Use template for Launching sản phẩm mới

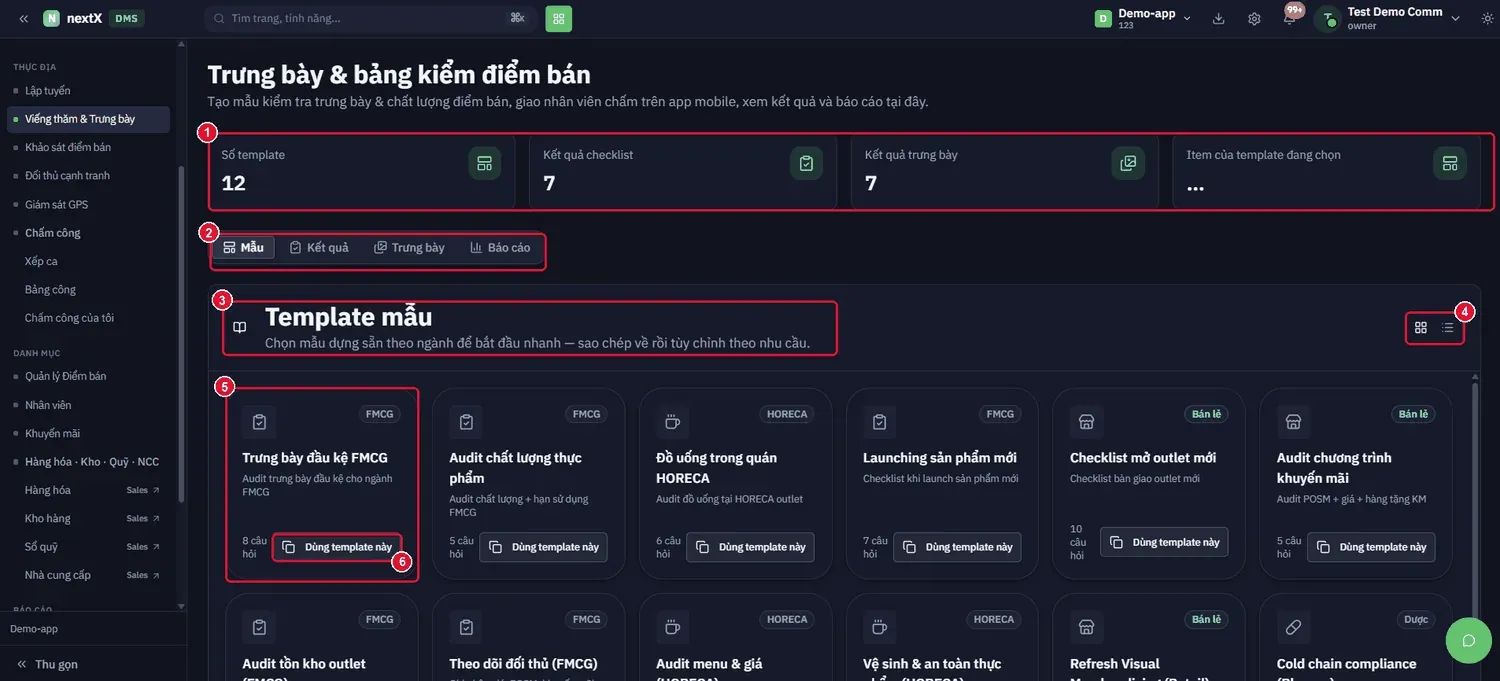pos(958,547)
